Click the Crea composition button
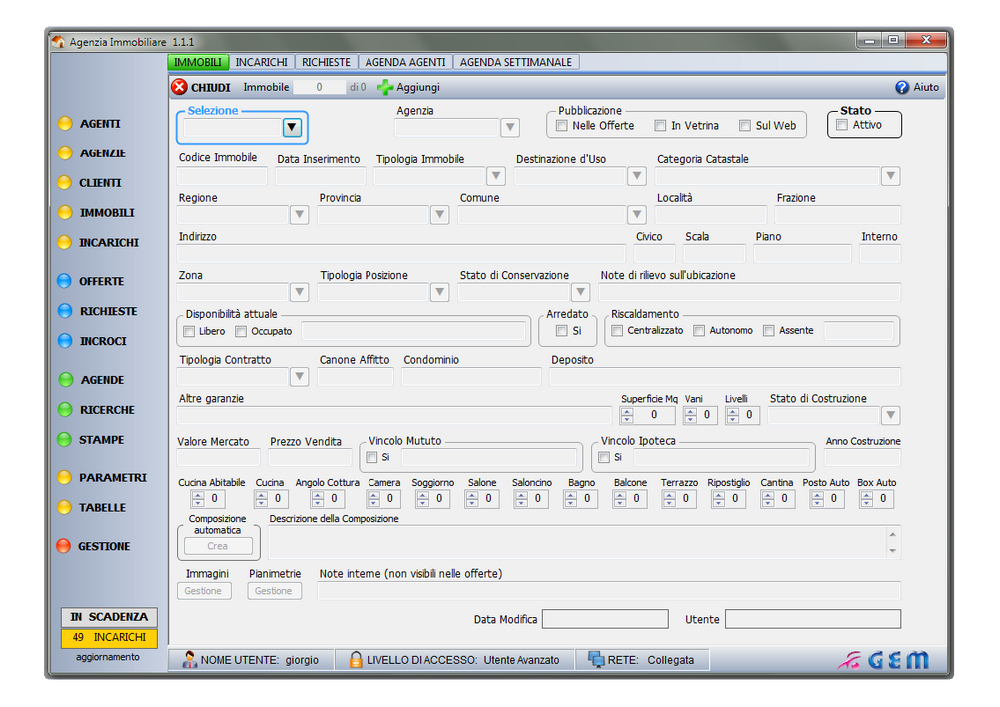This screenshot has height=707, width=1000. tap(218, 546)
